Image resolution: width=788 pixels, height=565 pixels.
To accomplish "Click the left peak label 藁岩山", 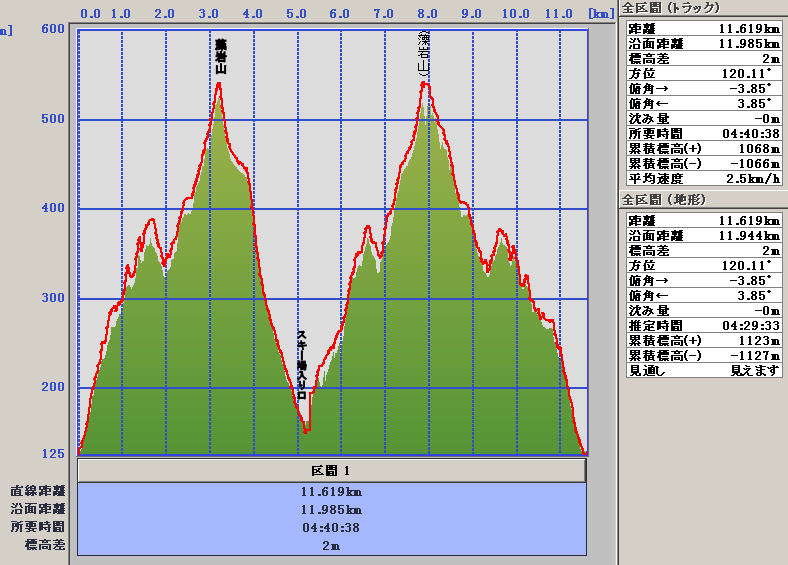I will click(220, 57).
